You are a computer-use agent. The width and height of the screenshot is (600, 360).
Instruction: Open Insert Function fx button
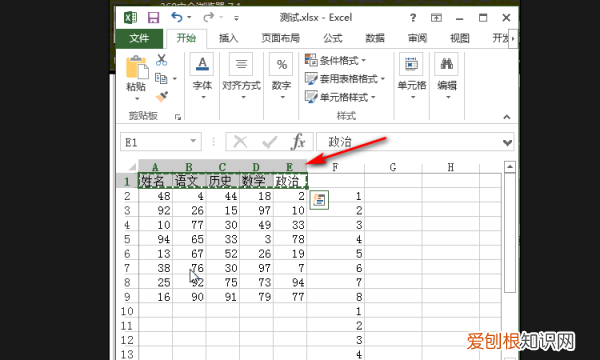coord(298,142)
